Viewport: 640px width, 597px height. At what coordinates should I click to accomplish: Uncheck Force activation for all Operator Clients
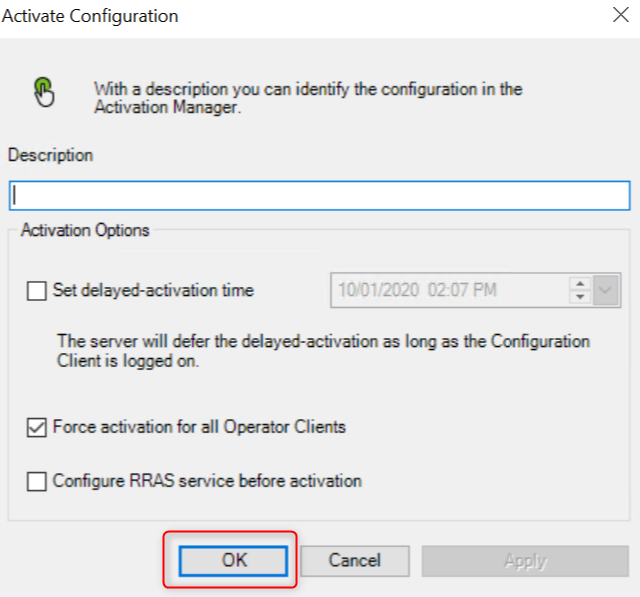coord(37,428)
